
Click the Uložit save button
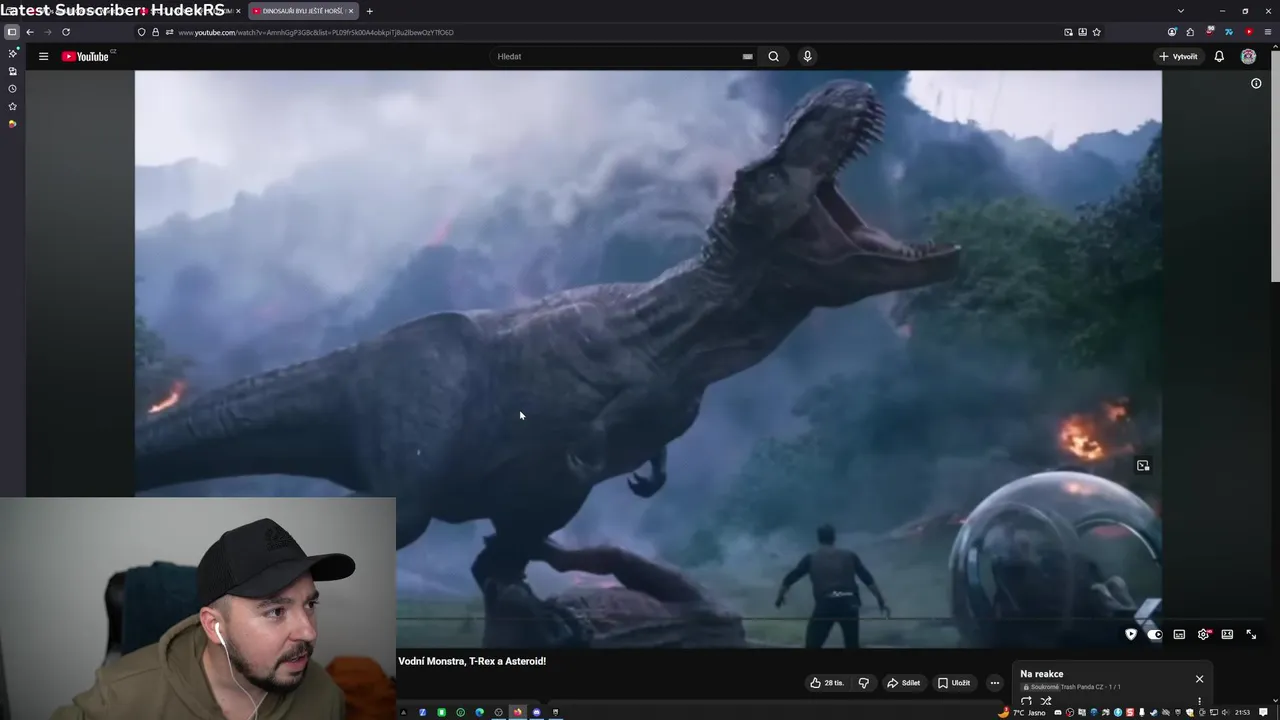pos(954,683)
